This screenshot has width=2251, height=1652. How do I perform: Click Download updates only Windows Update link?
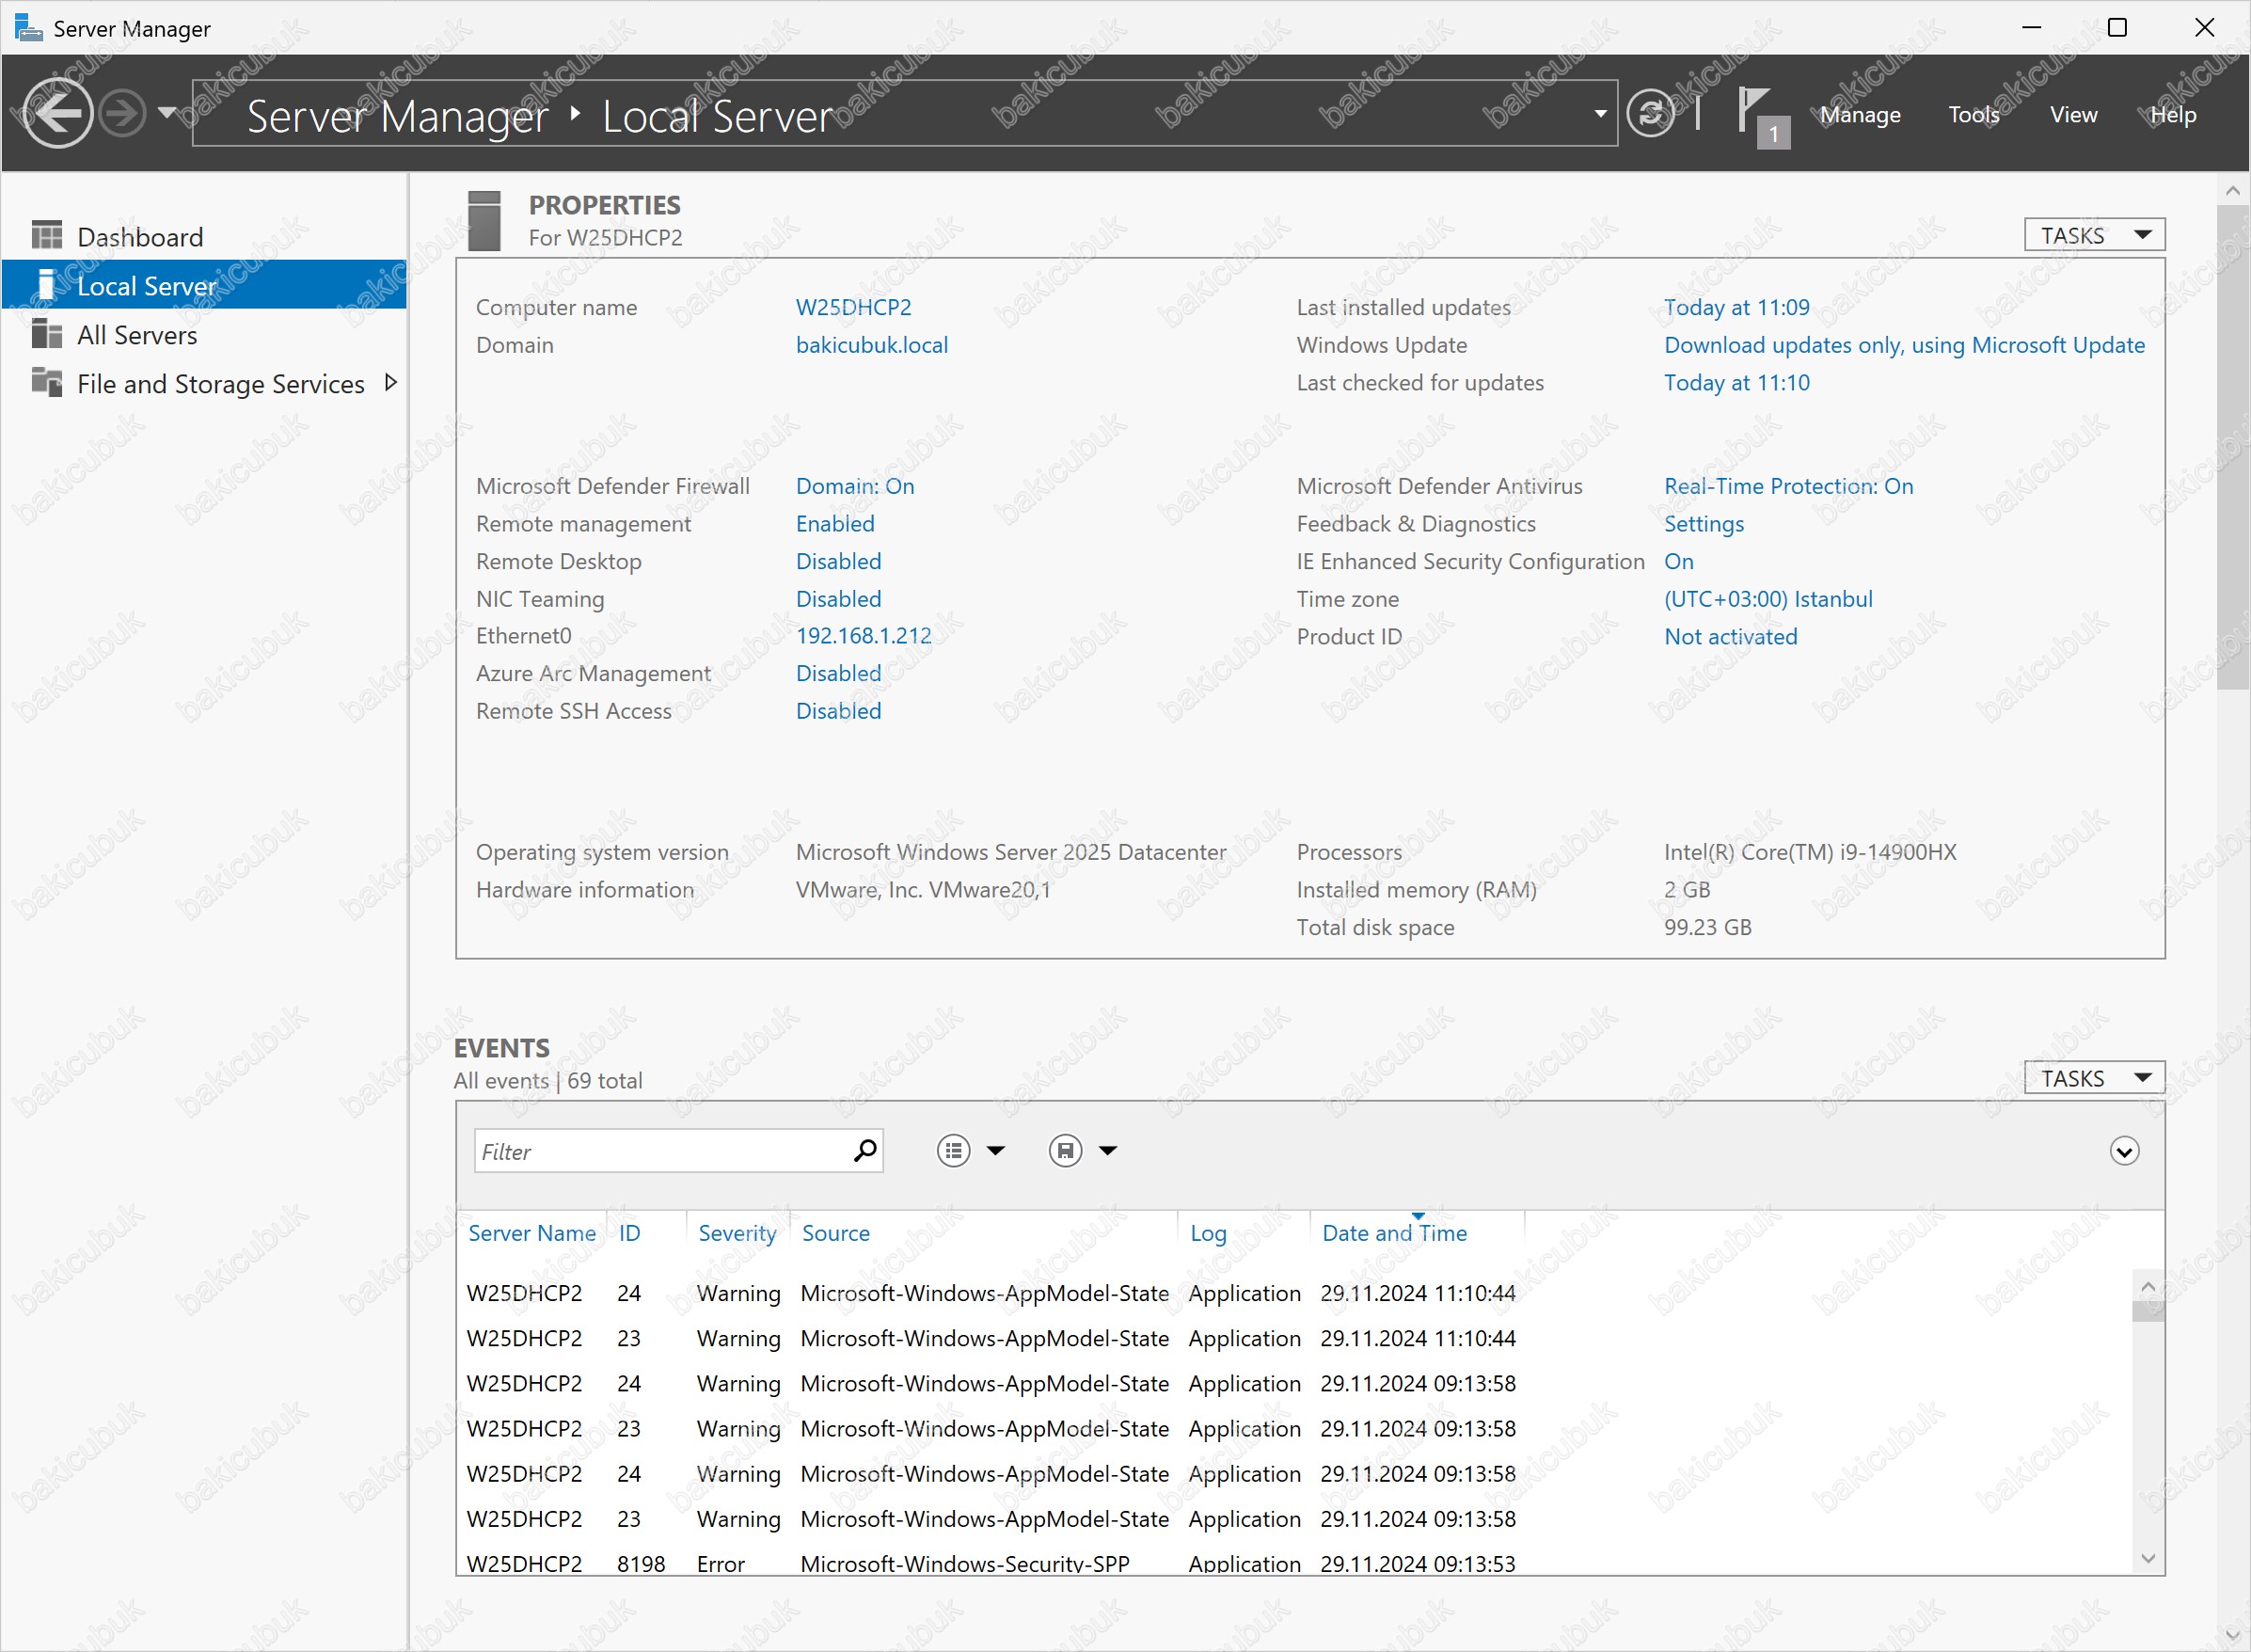point(1904,345)
